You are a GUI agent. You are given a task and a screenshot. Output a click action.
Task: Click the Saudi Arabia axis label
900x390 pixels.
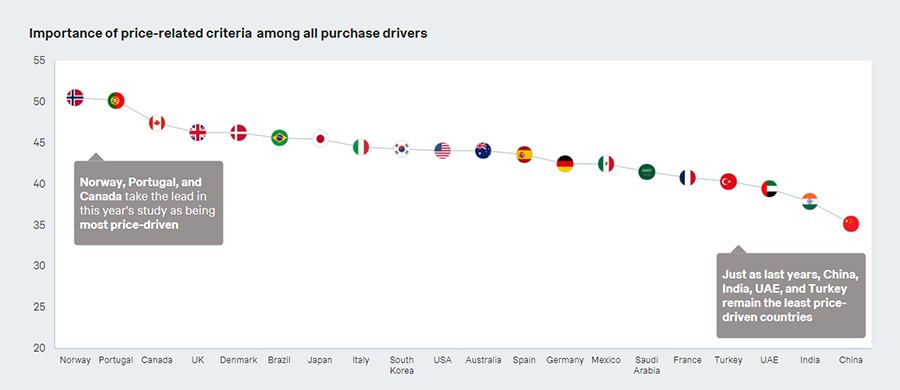pos(647,365)
